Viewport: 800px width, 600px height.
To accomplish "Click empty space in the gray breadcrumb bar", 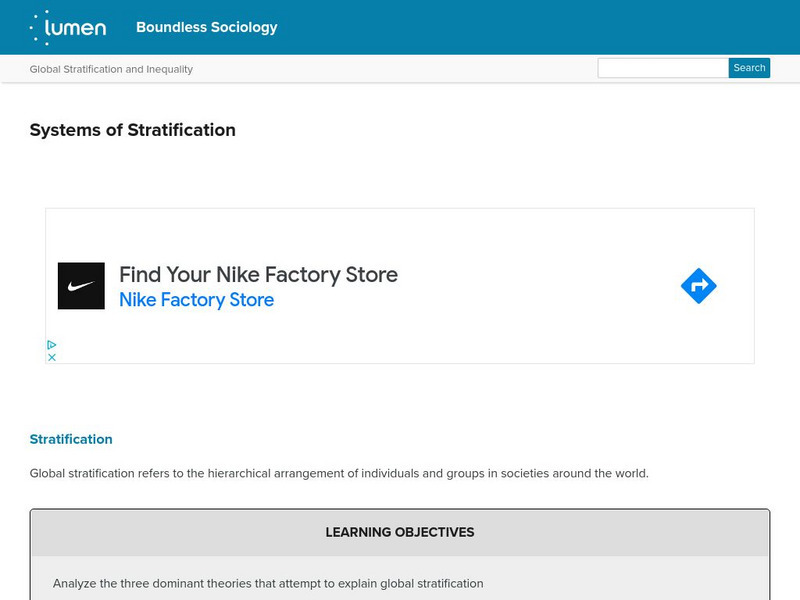I will pyautogui.click(x=400, y=69).
